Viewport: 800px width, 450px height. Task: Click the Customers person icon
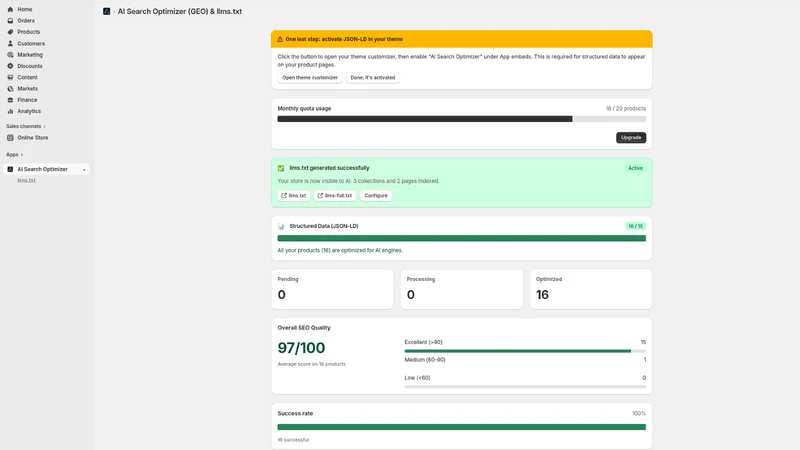[10, 43]
